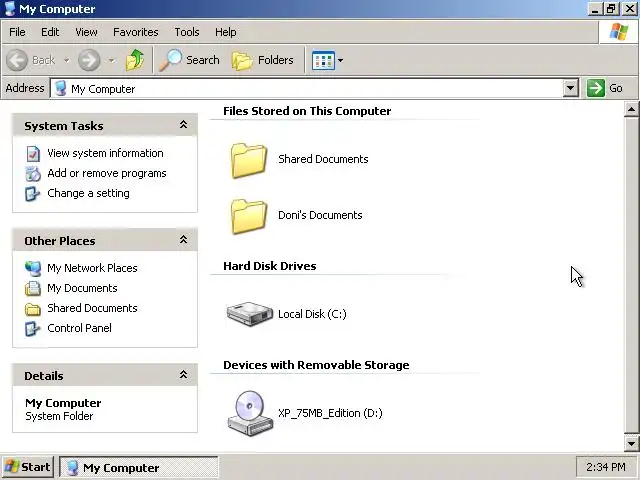640x480 pixels.
Task: Collapse the Details panel
Action: point(183,375)
